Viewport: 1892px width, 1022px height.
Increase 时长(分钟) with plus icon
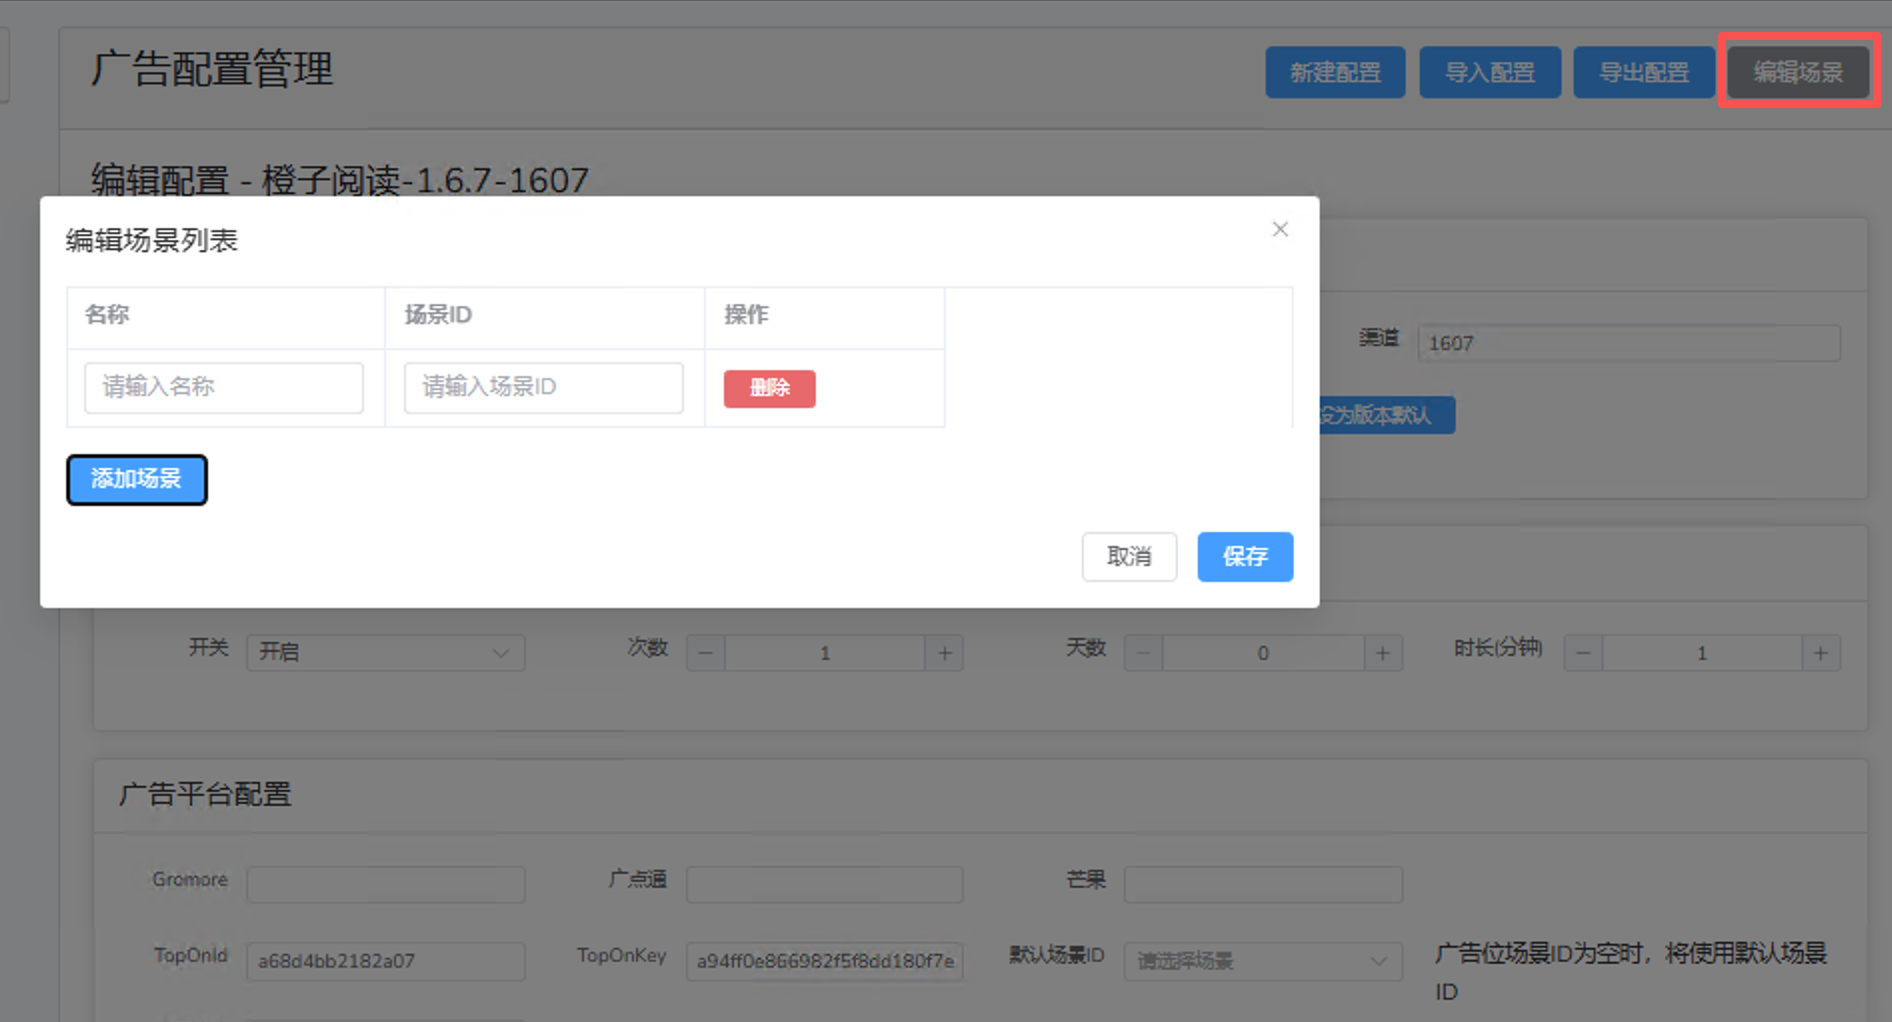[1820, 654]
